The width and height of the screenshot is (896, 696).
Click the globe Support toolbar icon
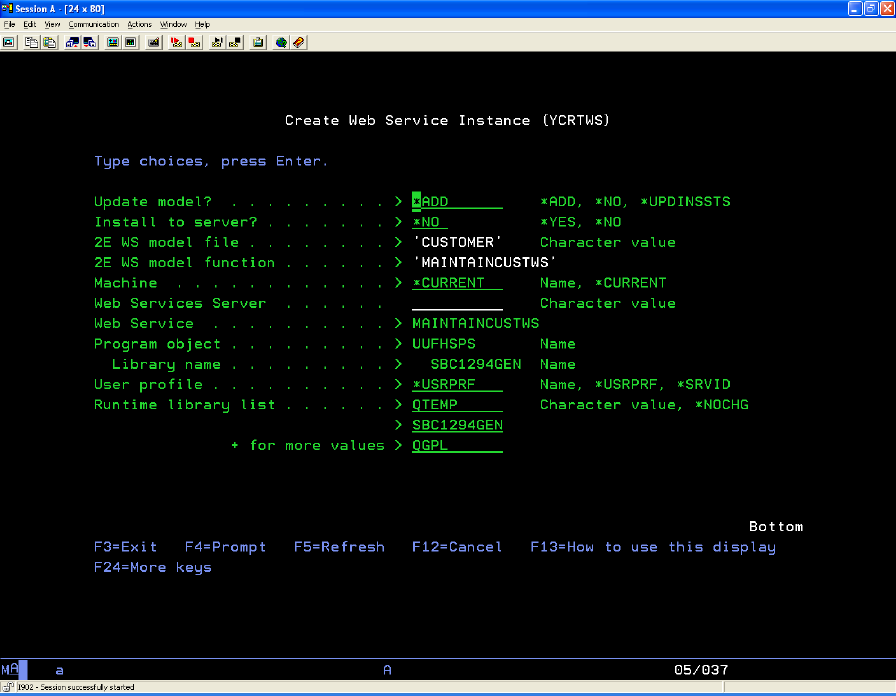pos(281,42)
